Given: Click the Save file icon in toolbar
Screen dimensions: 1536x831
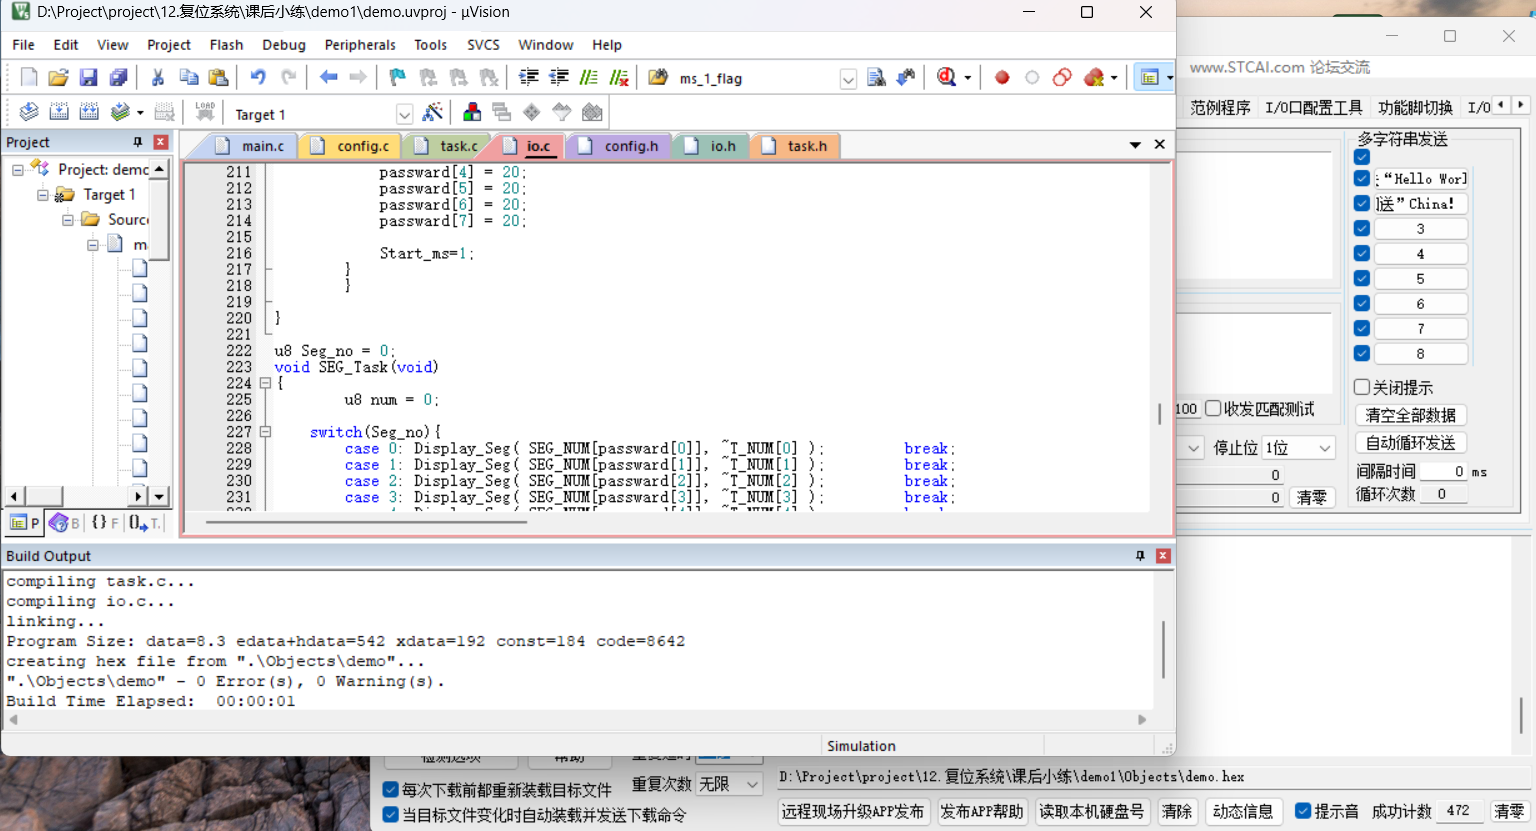Looking at the screenshot, I should coord(88,78).
